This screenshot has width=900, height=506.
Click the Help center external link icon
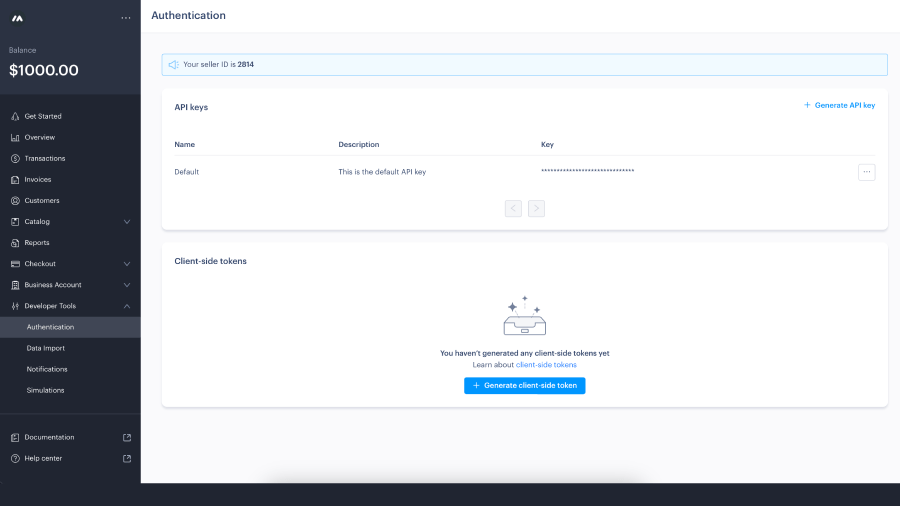coord(127,458)
